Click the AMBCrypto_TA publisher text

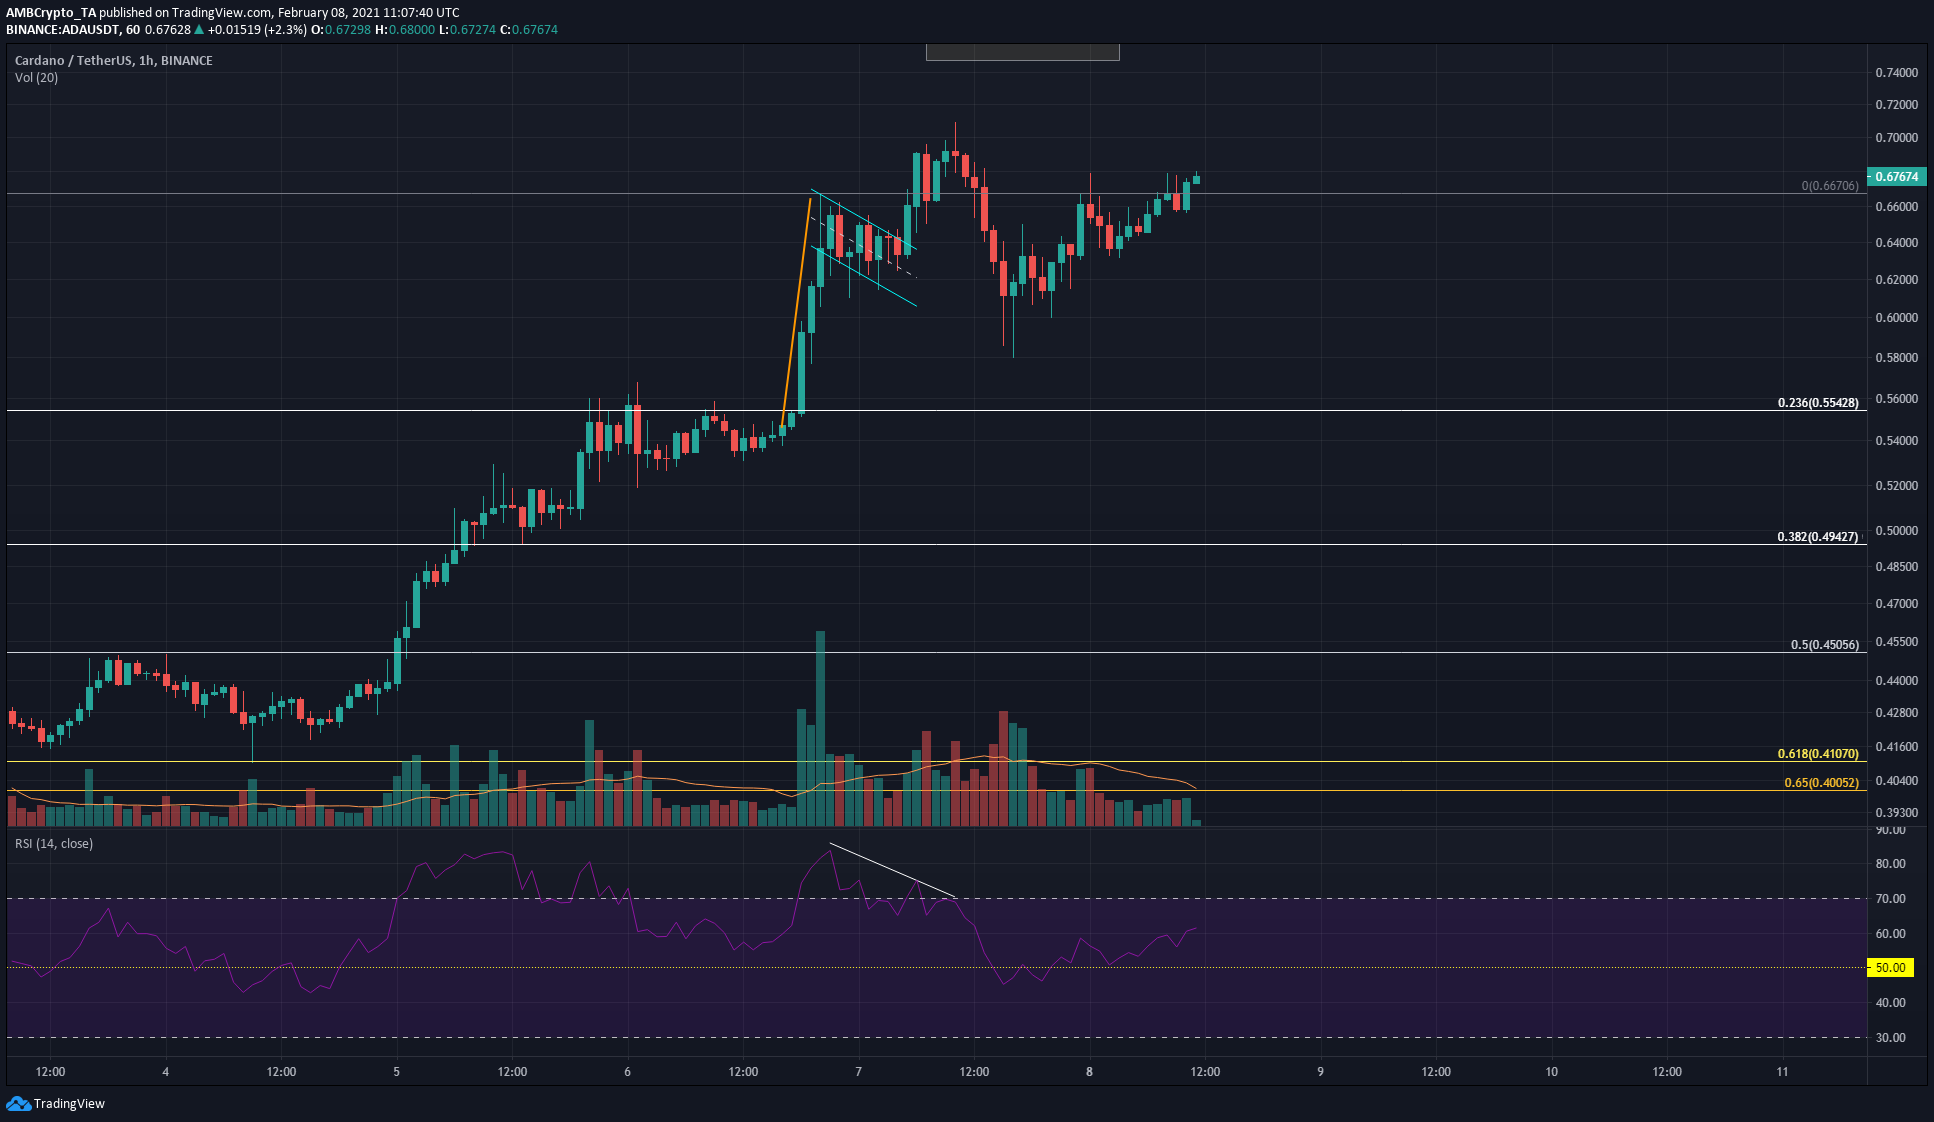click(50, 12)
